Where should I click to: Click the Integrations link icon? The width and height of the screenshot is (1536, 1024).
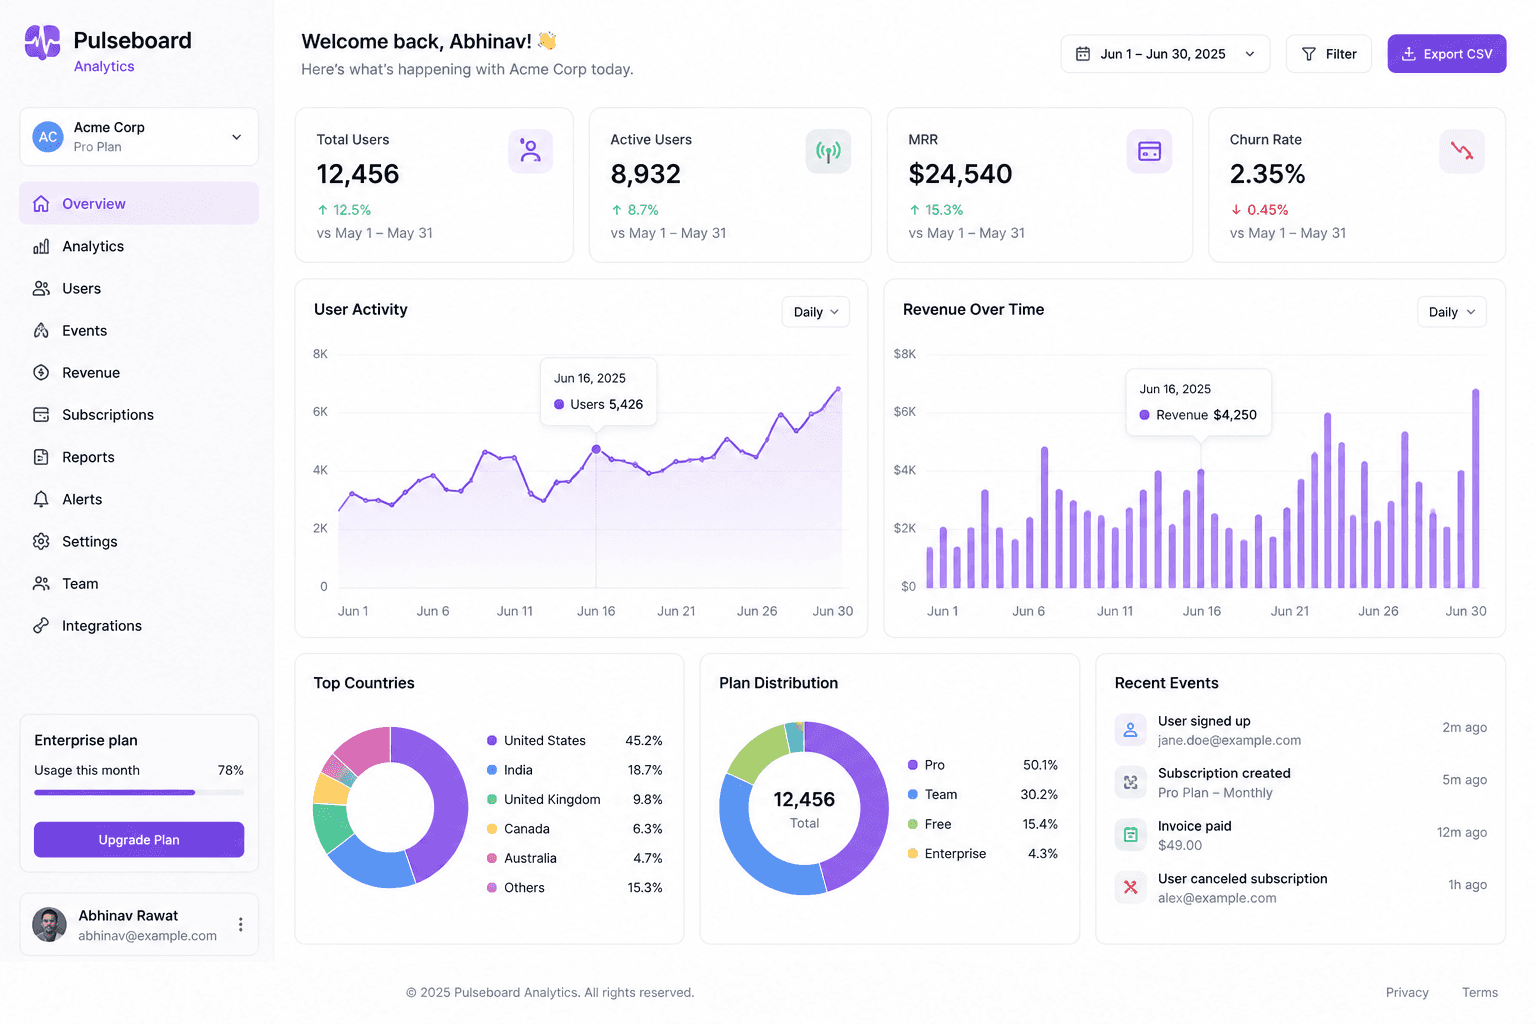pyautogui.click(x=41, y=625)
